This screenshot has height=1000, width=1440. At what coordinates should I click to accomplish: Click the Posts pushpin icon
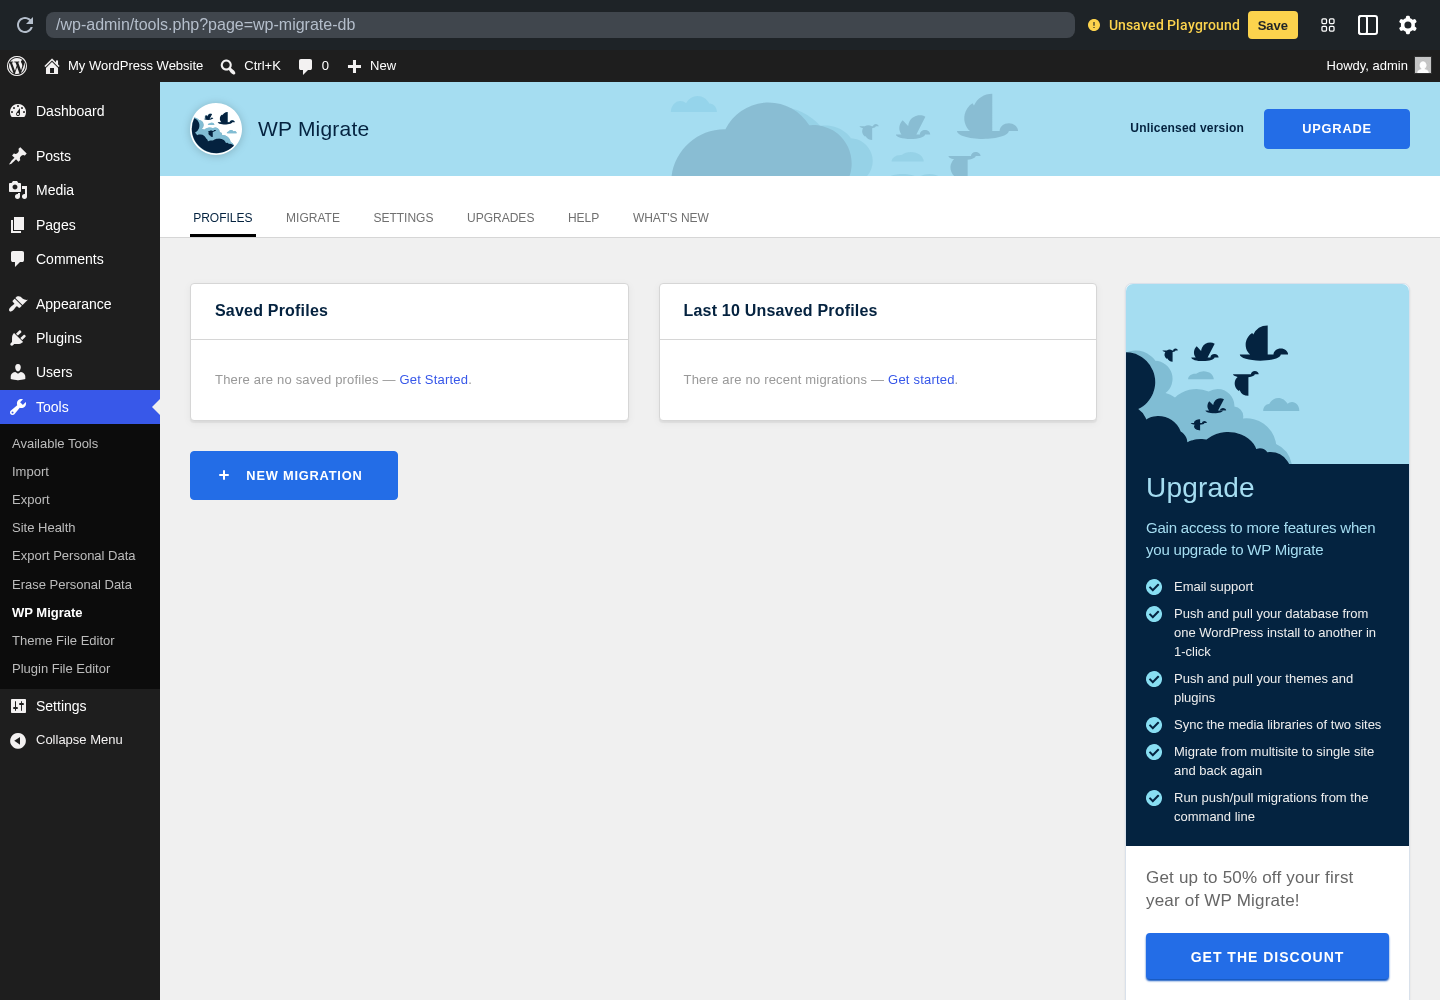[18, 156]
